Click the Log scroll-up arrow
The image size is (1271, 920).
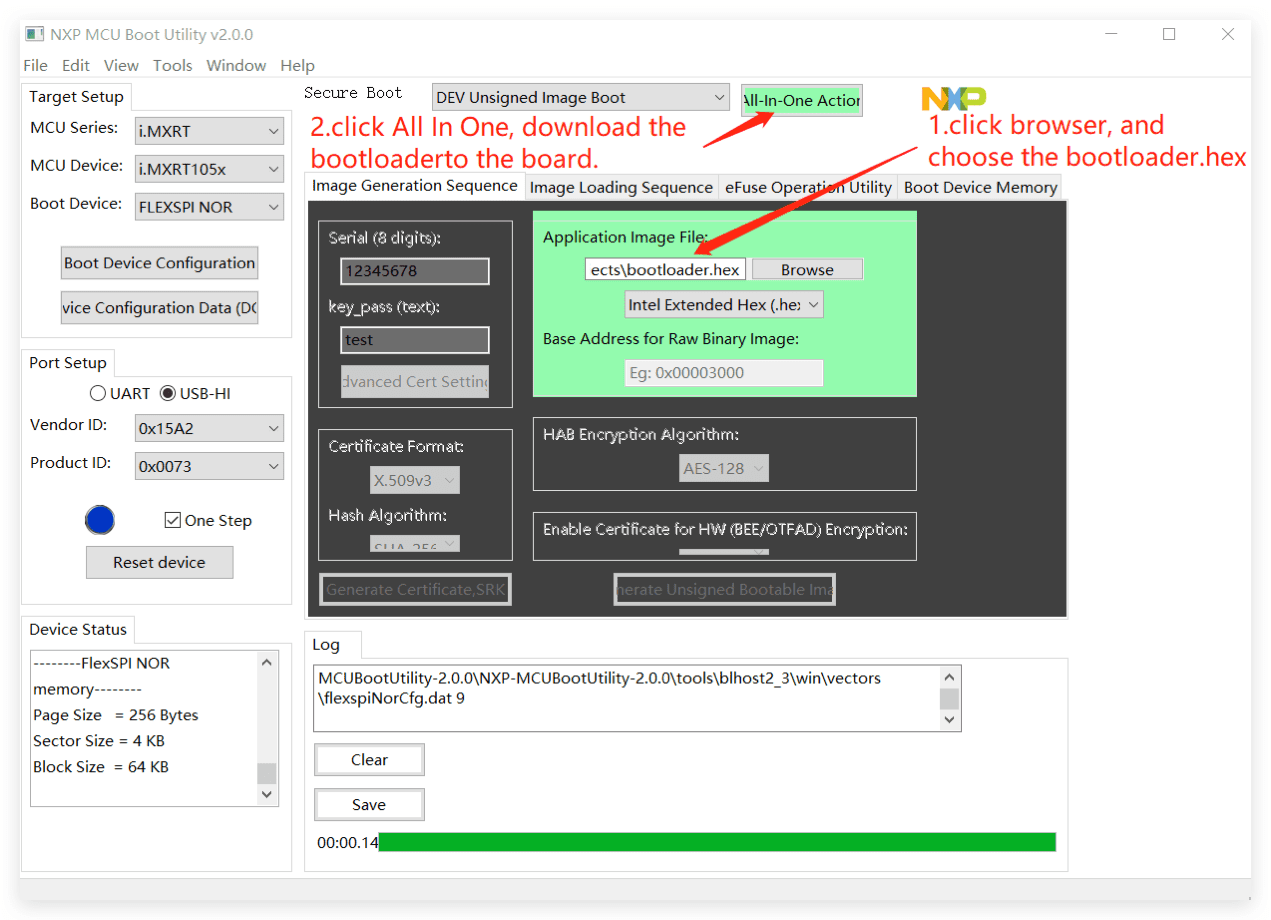tap(949, 677)
